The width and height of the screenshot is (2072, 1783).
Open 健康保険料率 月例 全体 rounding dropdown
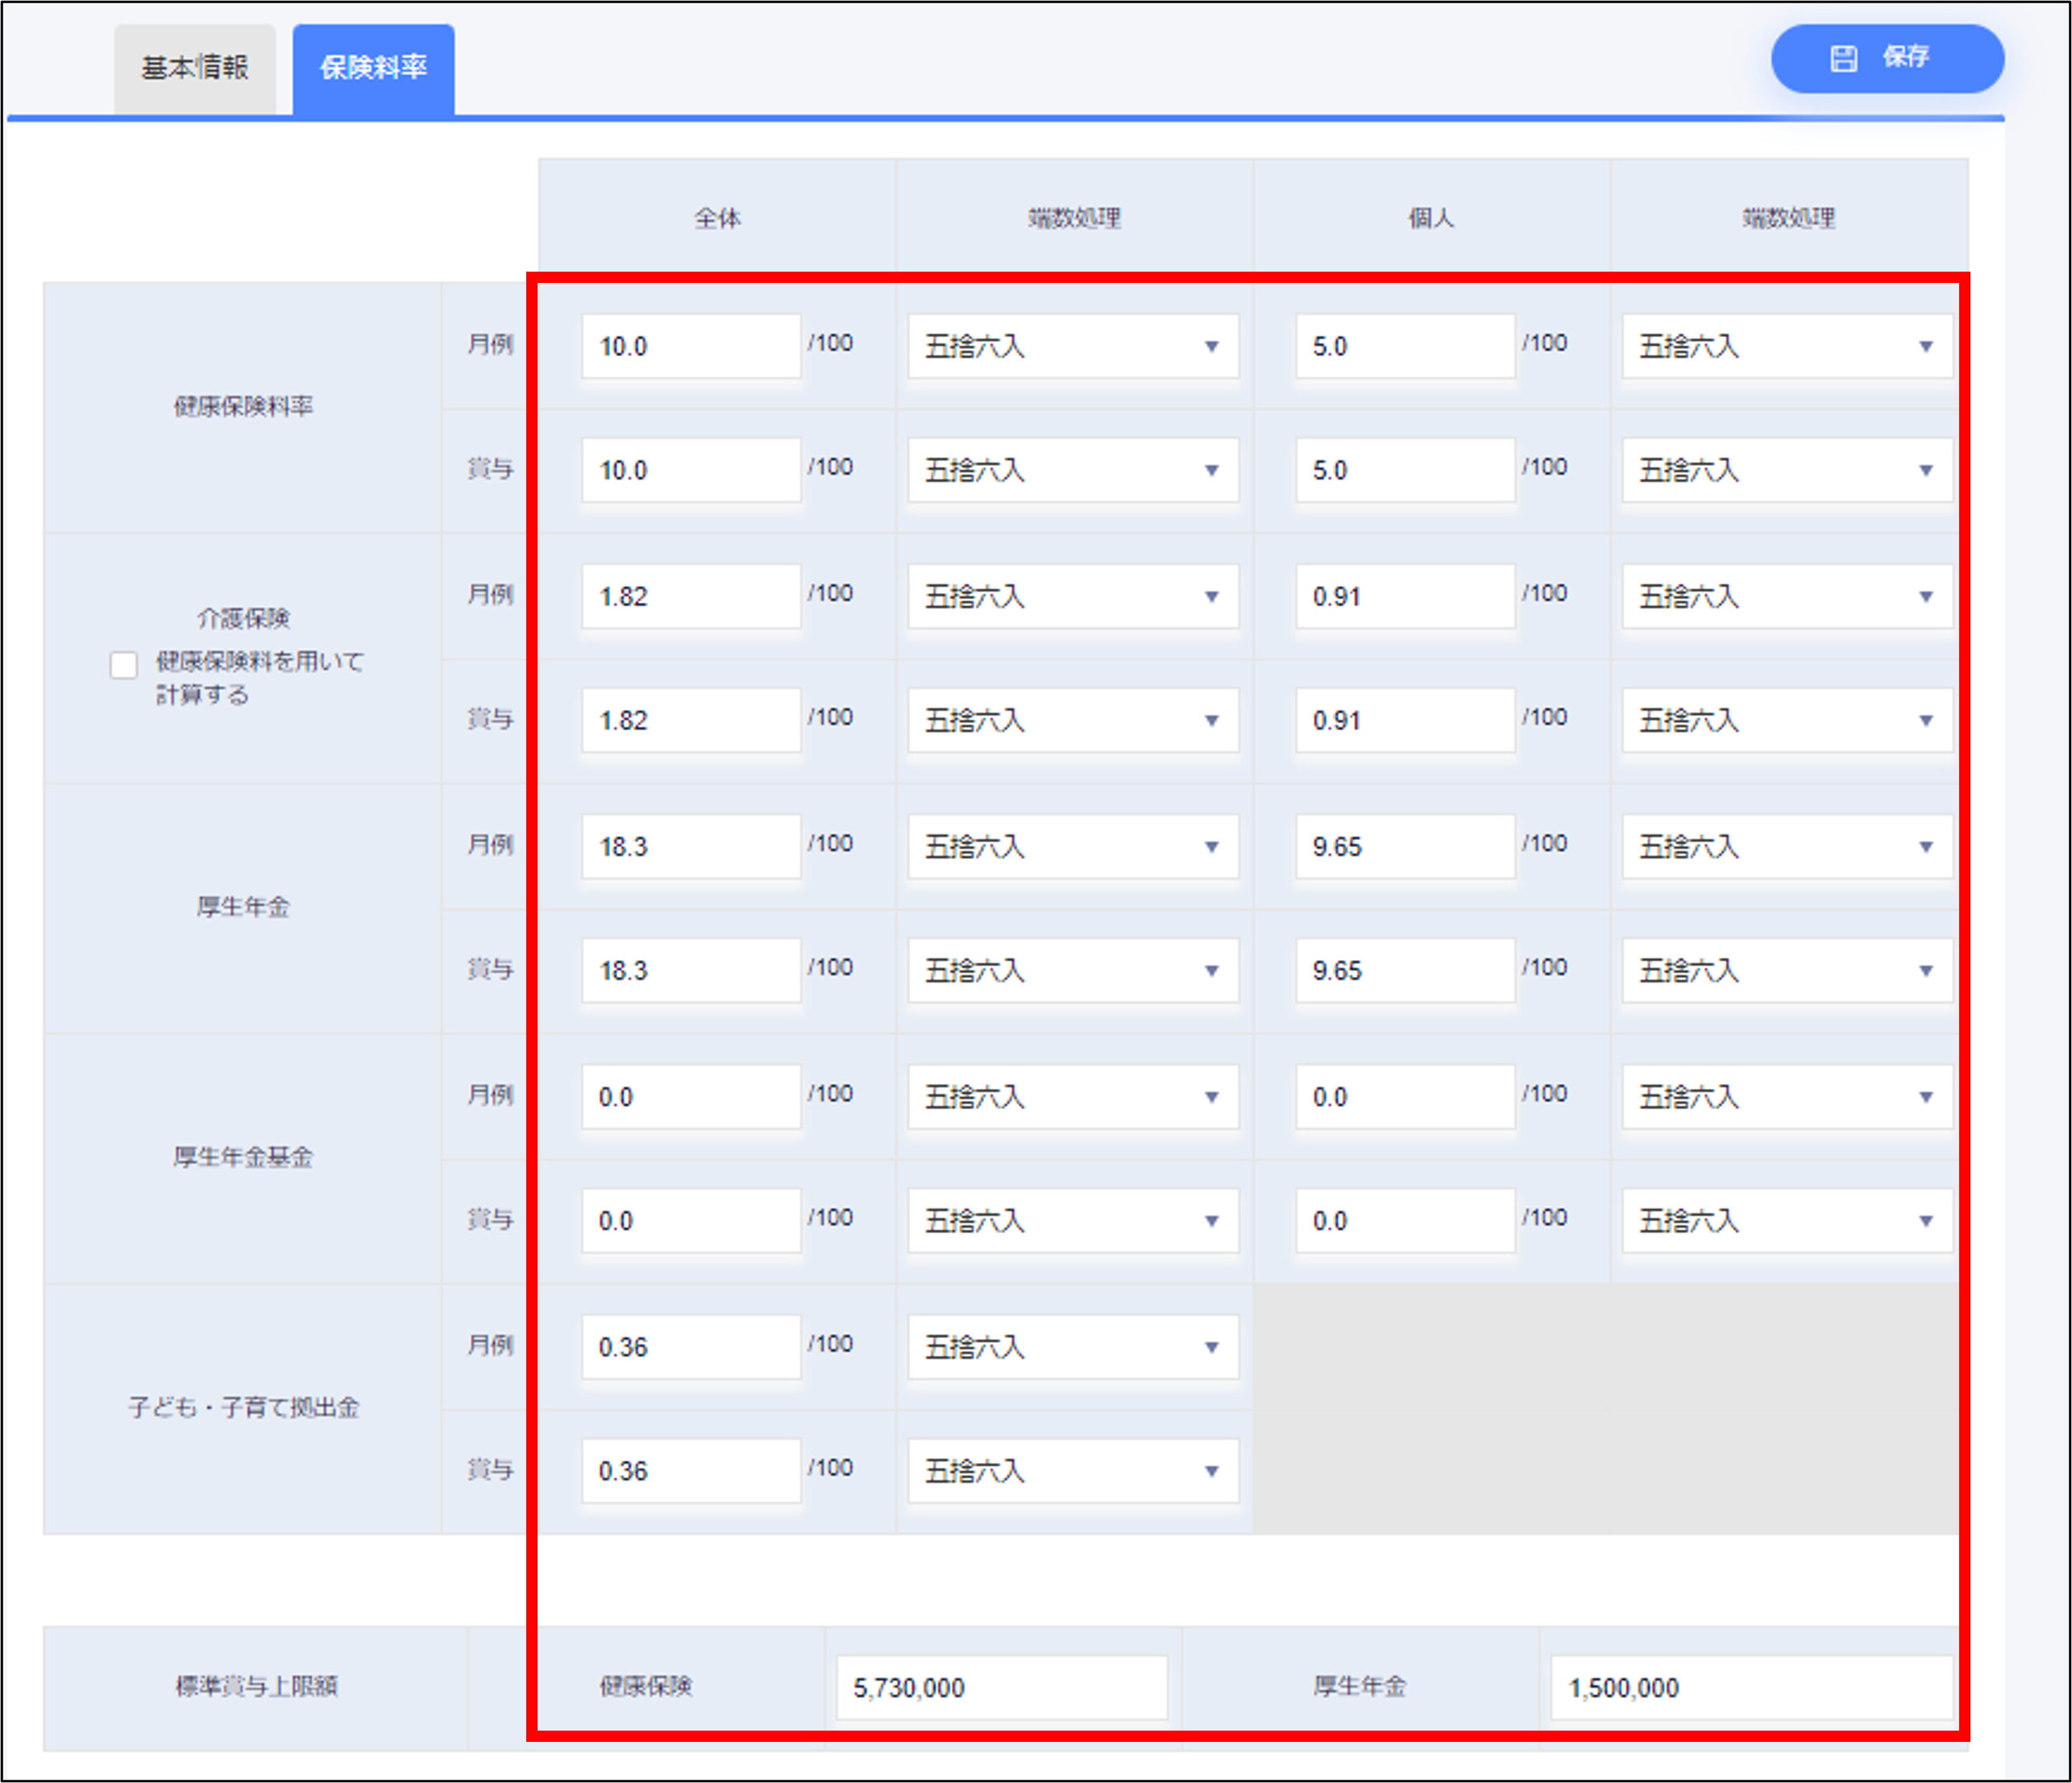[x=1072, y=346]
